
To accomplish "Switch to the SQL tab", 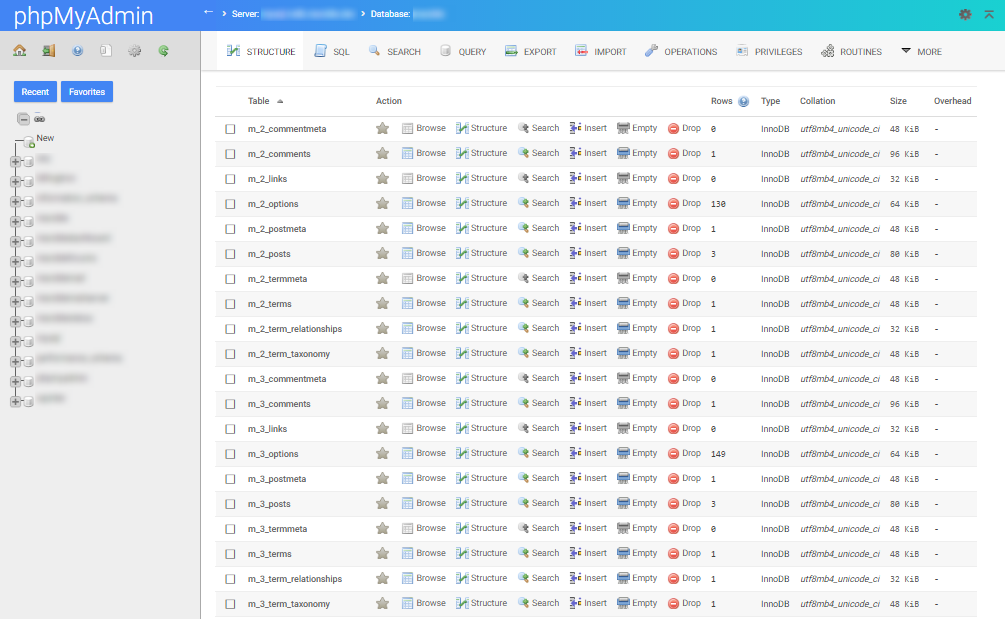I will pos(332,52).
